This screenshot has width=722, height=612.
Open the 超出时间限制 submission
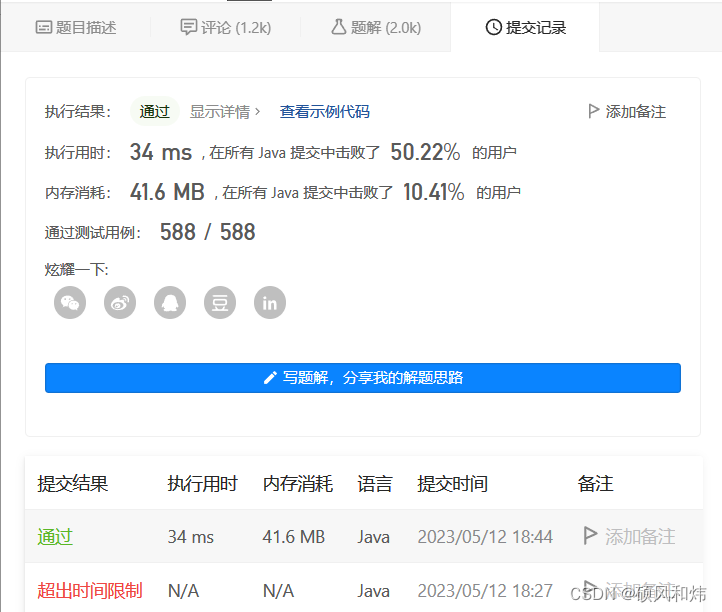(x=90, y=590)
